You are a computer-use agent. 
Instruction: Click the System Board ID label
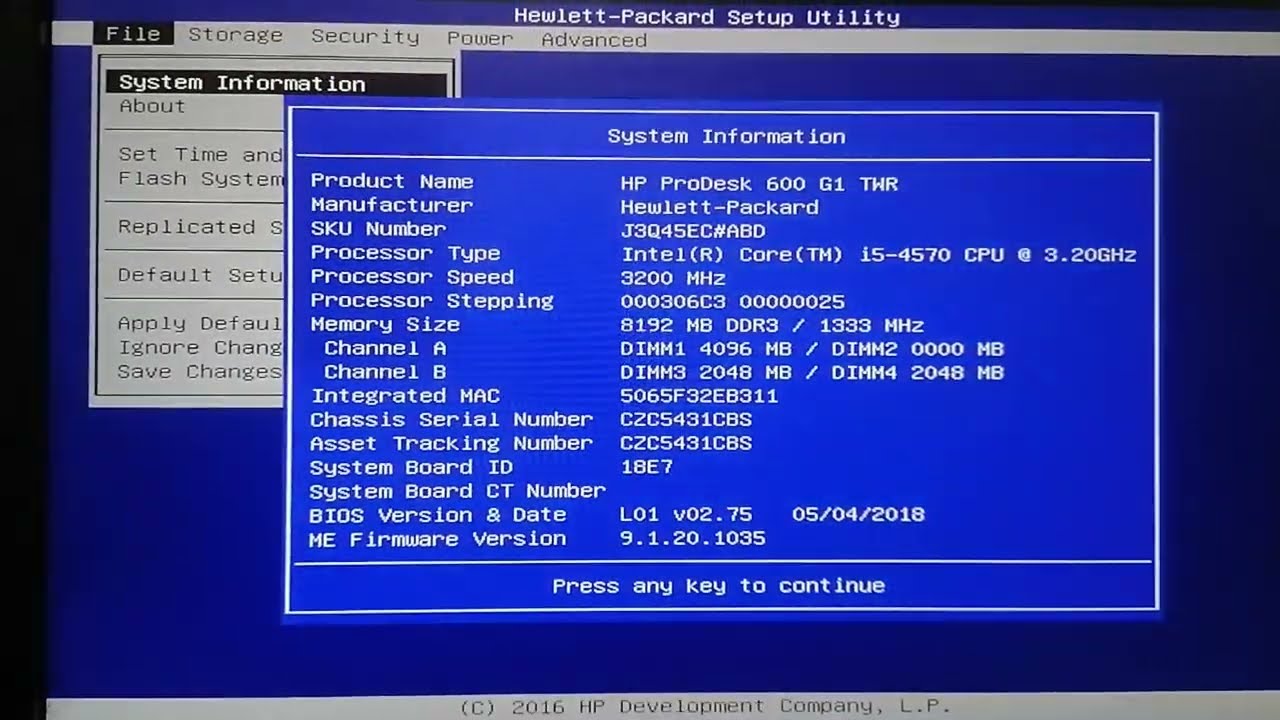click(x=411, y=467)
